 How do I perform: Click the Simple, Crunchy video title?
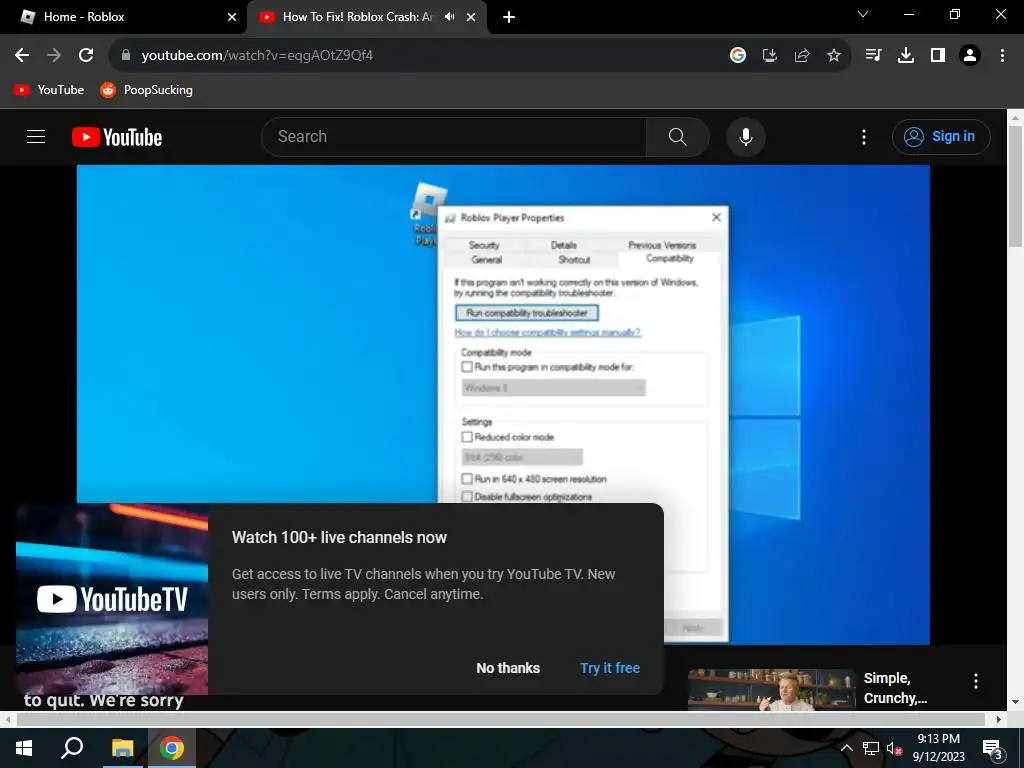pos(895,688)
